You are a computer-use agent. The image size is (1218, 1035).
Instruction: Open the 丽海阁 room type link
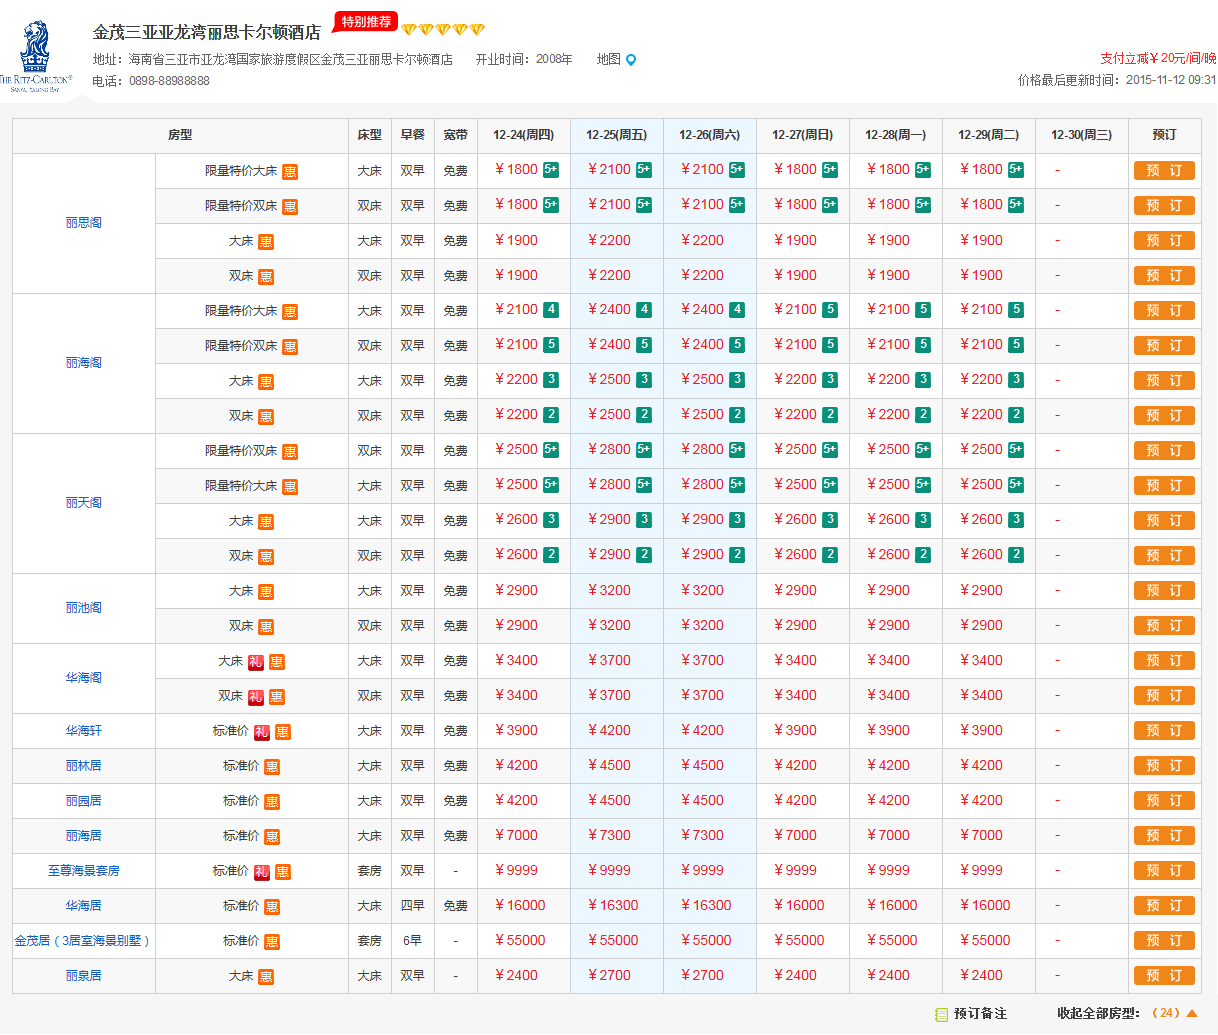(84, 363)
